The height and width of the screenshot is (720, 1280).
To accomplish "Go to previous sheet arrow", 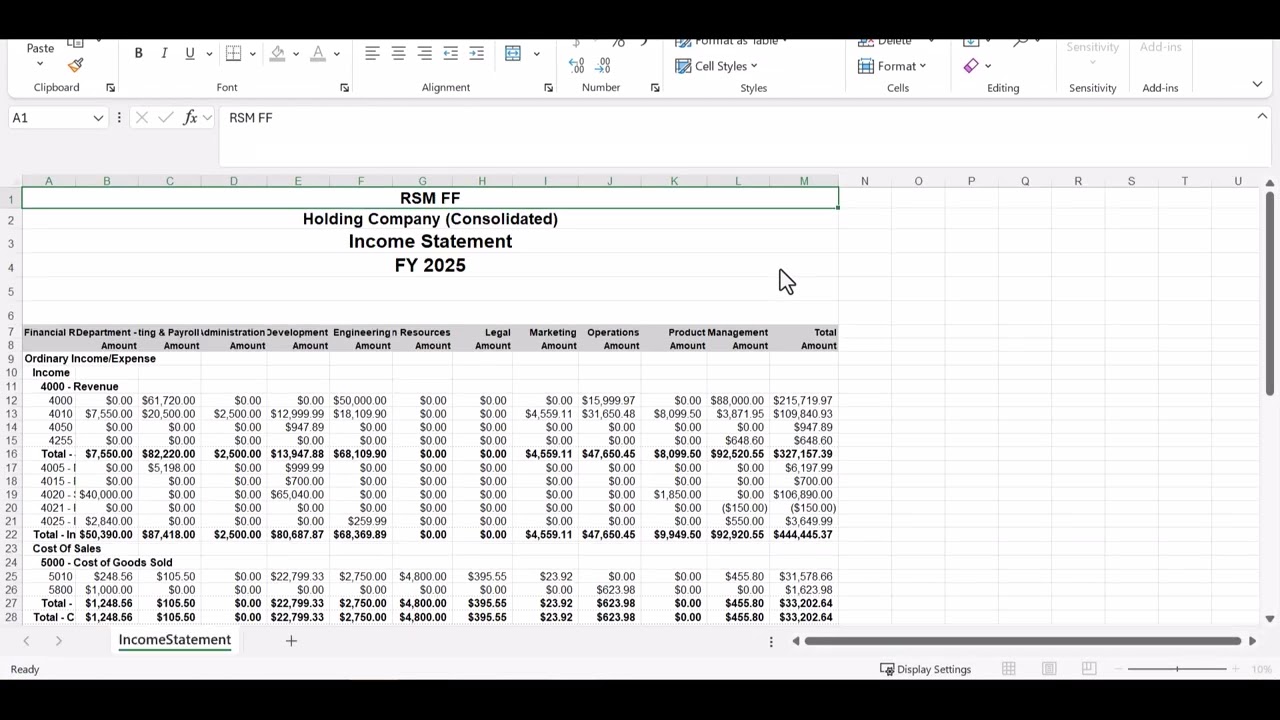I will click(26, 641).
